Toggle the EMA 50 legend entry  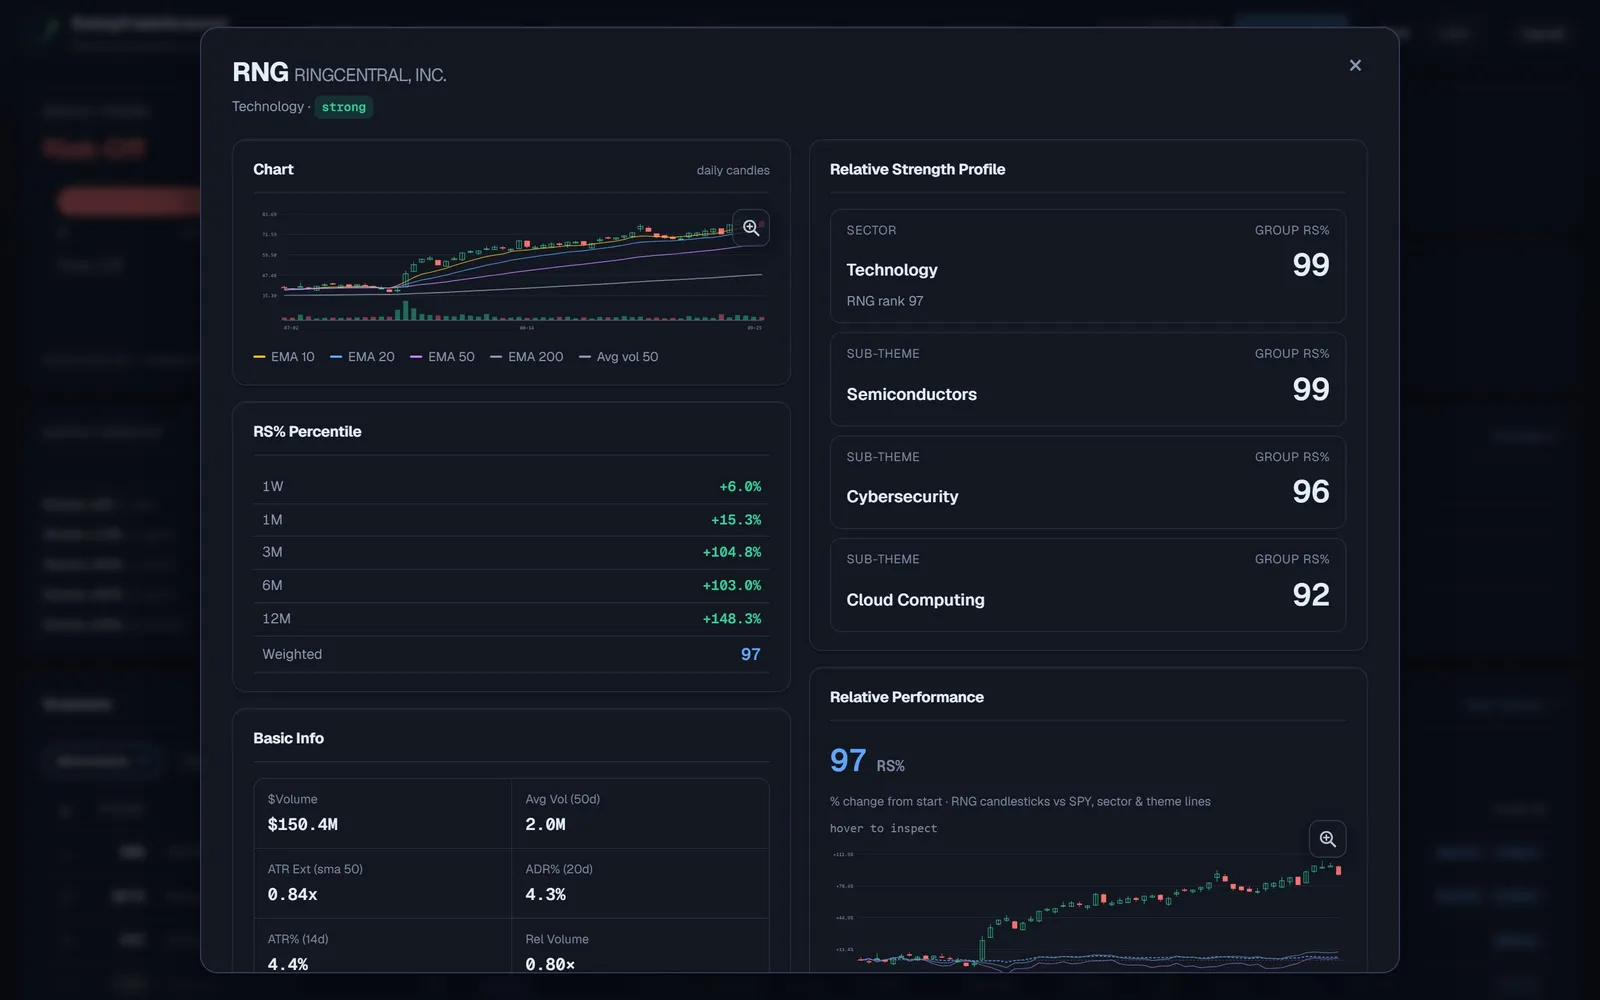tap(442, 357)
